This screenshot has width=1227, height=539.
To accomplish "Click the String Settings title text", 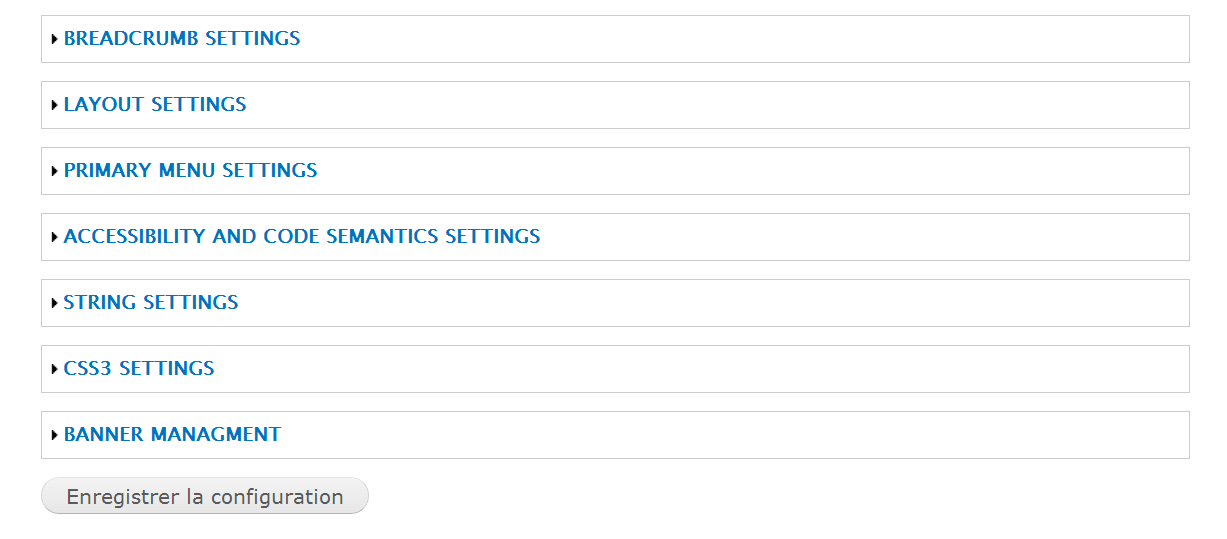I will point(151,303).
